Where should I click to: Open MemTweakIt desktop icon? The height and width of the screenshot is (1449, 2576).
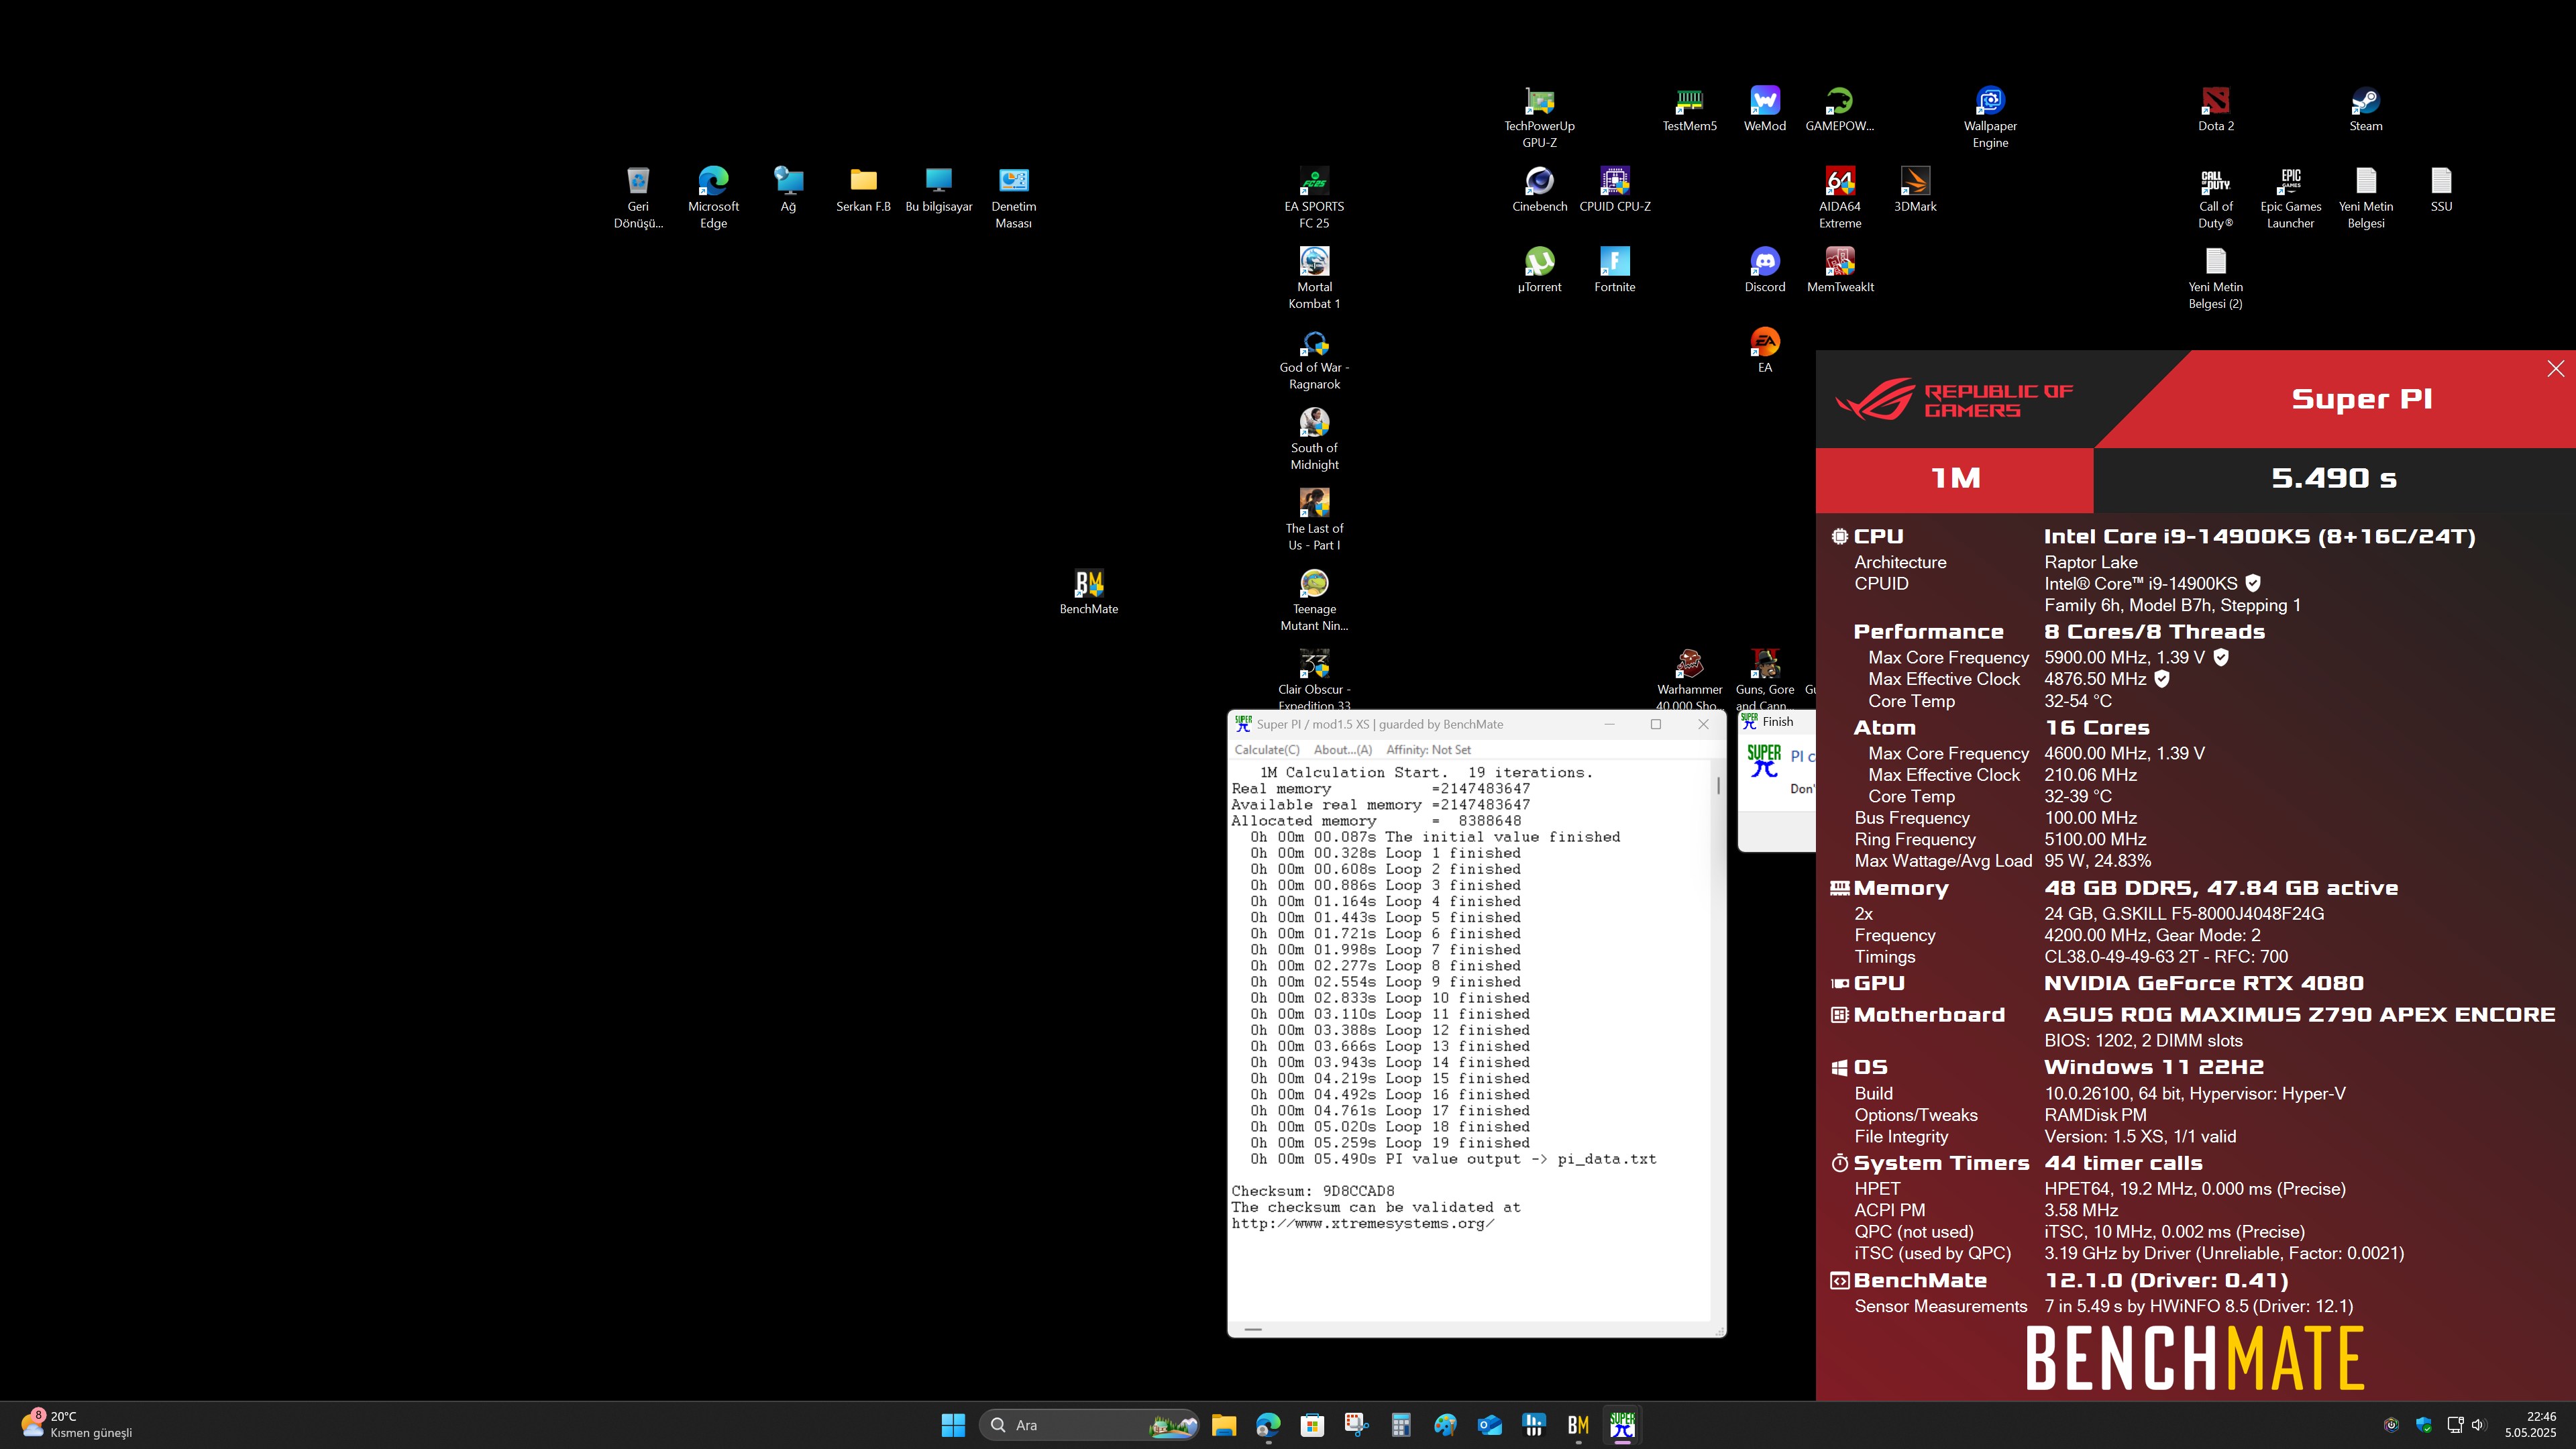1839,270
